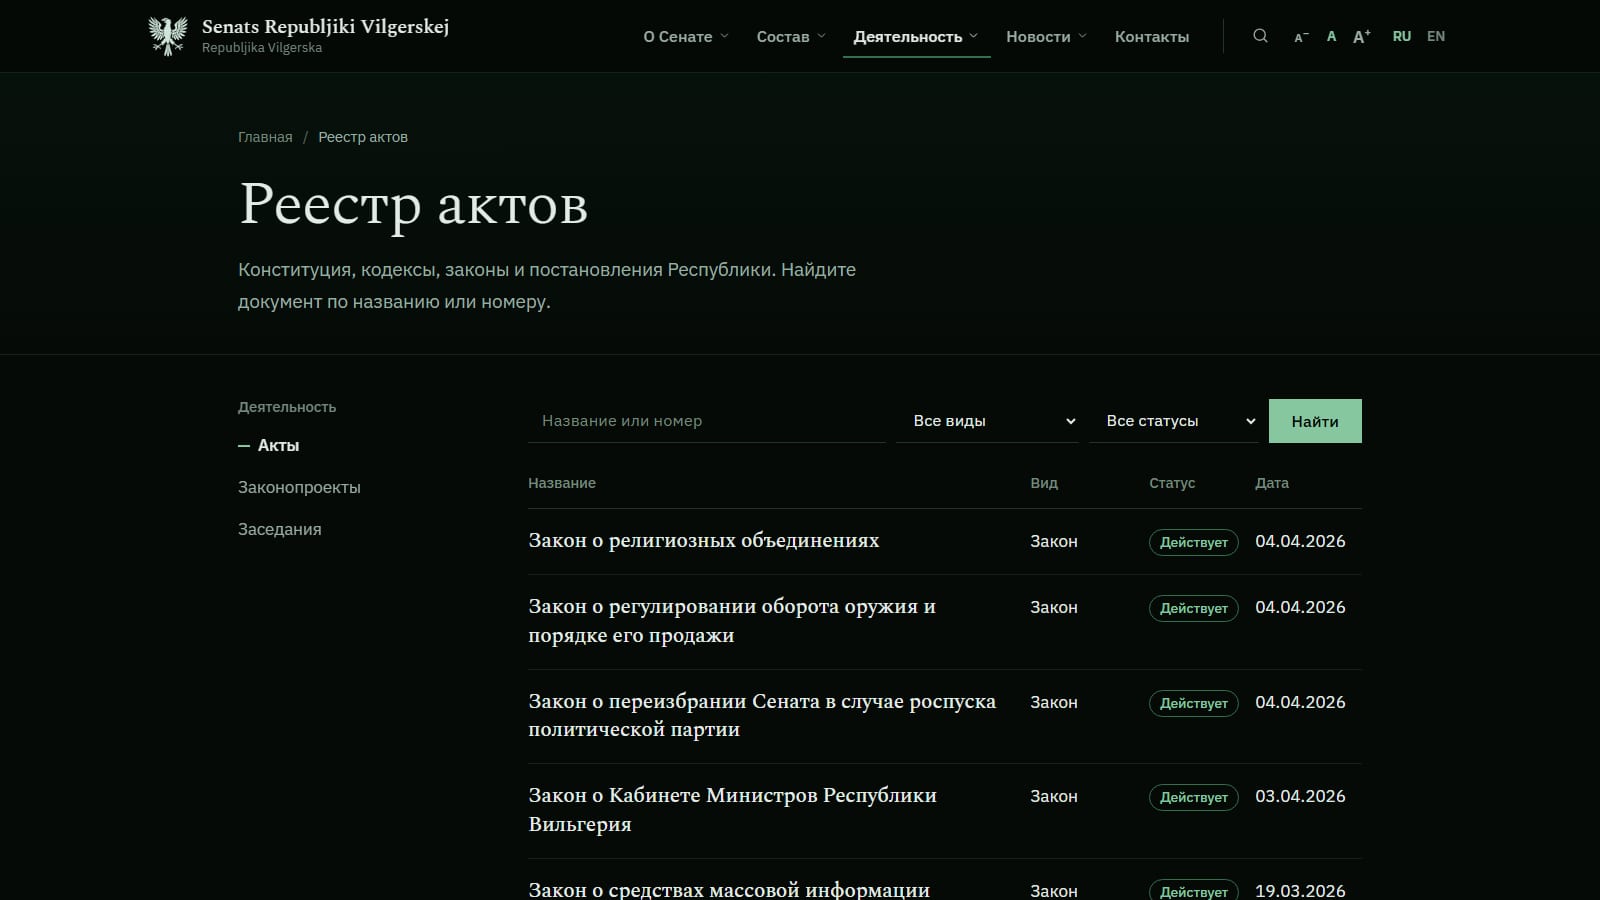Click the Найти search button
This screenshot has height=900, width=1600.
tap(1315, 421)
